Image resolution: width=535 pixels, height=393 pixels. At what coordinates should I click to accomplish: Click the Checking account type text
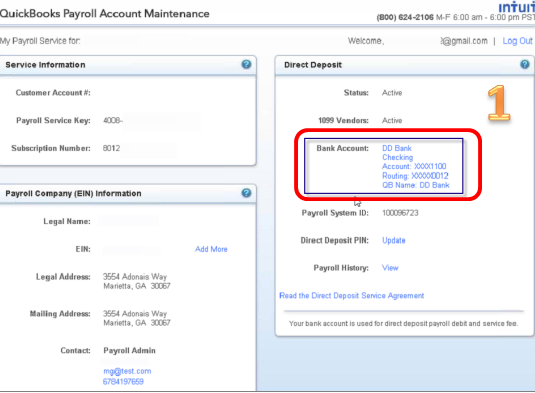coord(397,157)
